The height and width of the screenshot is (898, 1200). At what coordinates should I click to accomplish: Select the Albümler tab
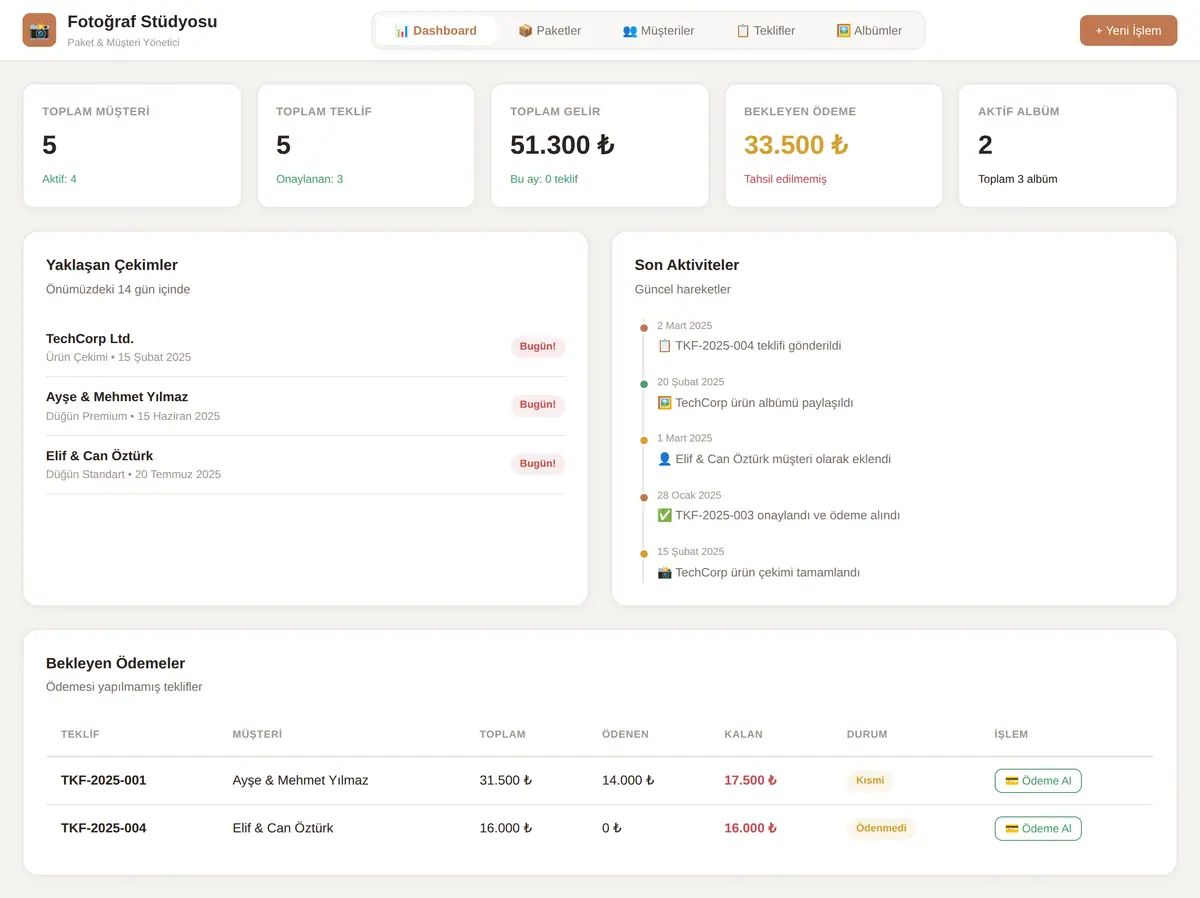[x=869, y=30]
